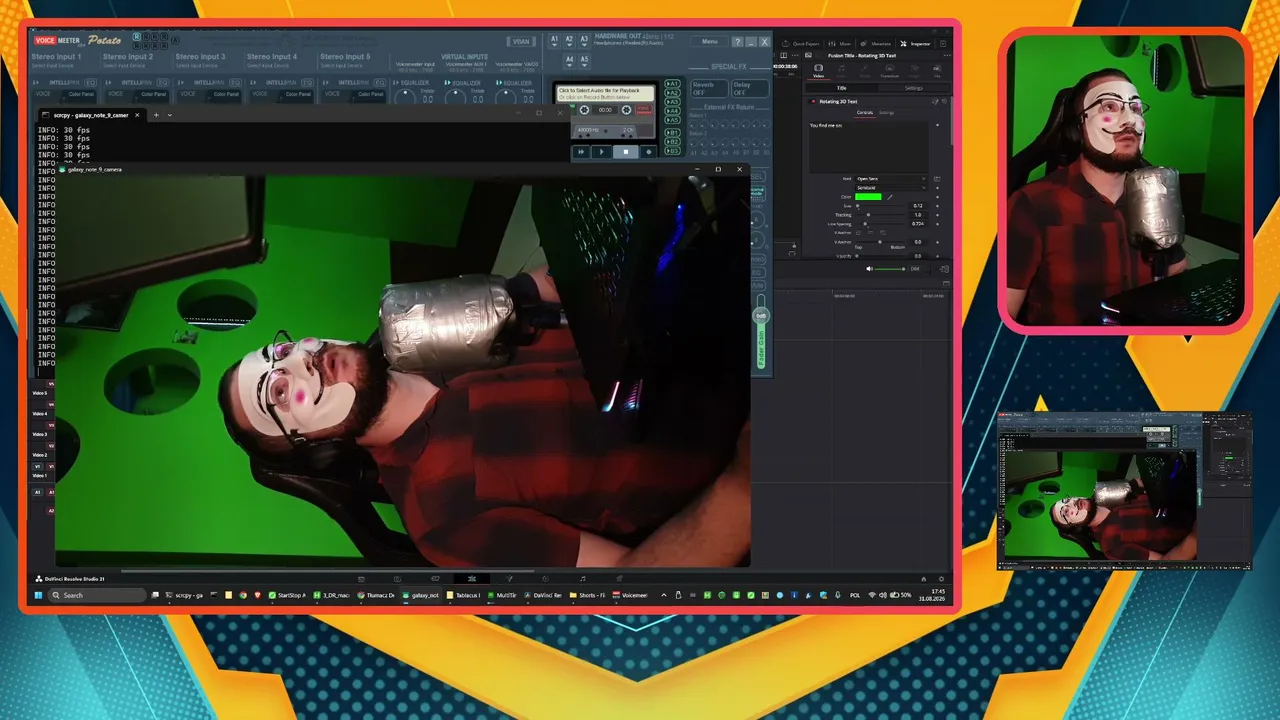This screenshot has height=720, width=1280.
Task: Open DaVinci Resolve project settings gear
Action: (x=940, y=579)
